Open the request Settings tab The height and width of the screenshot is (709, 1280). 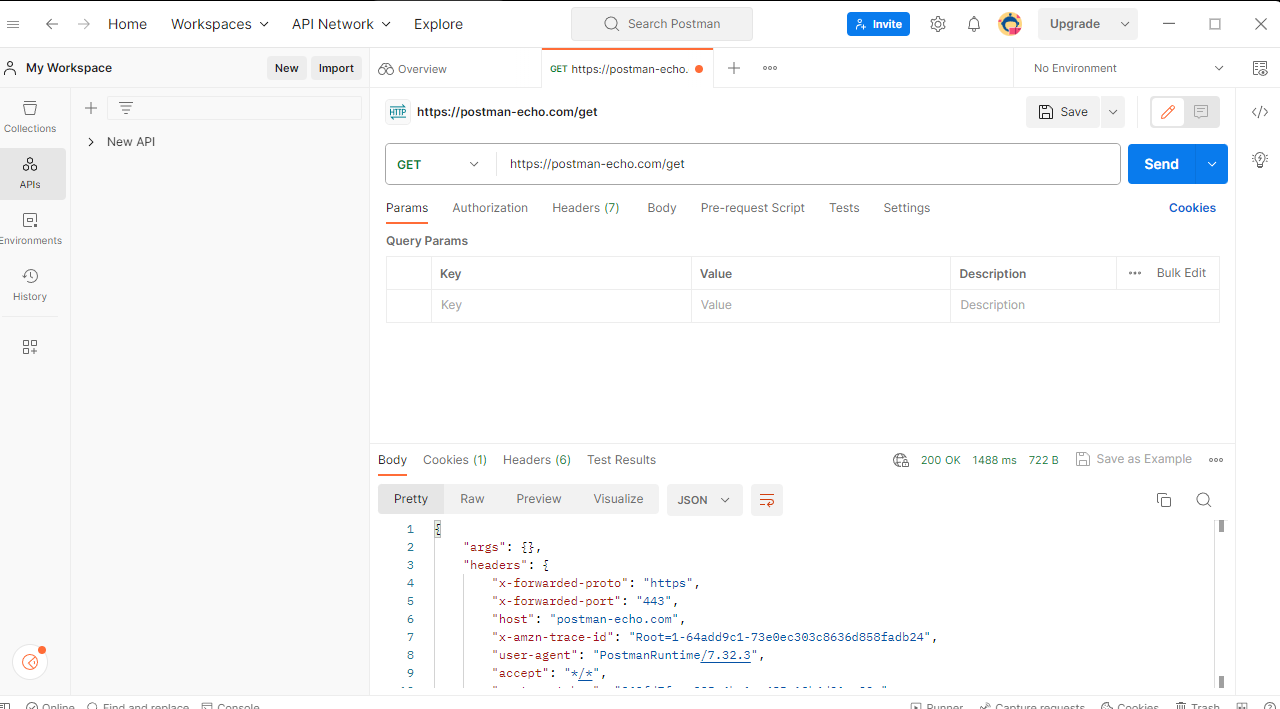click(907, 208)
